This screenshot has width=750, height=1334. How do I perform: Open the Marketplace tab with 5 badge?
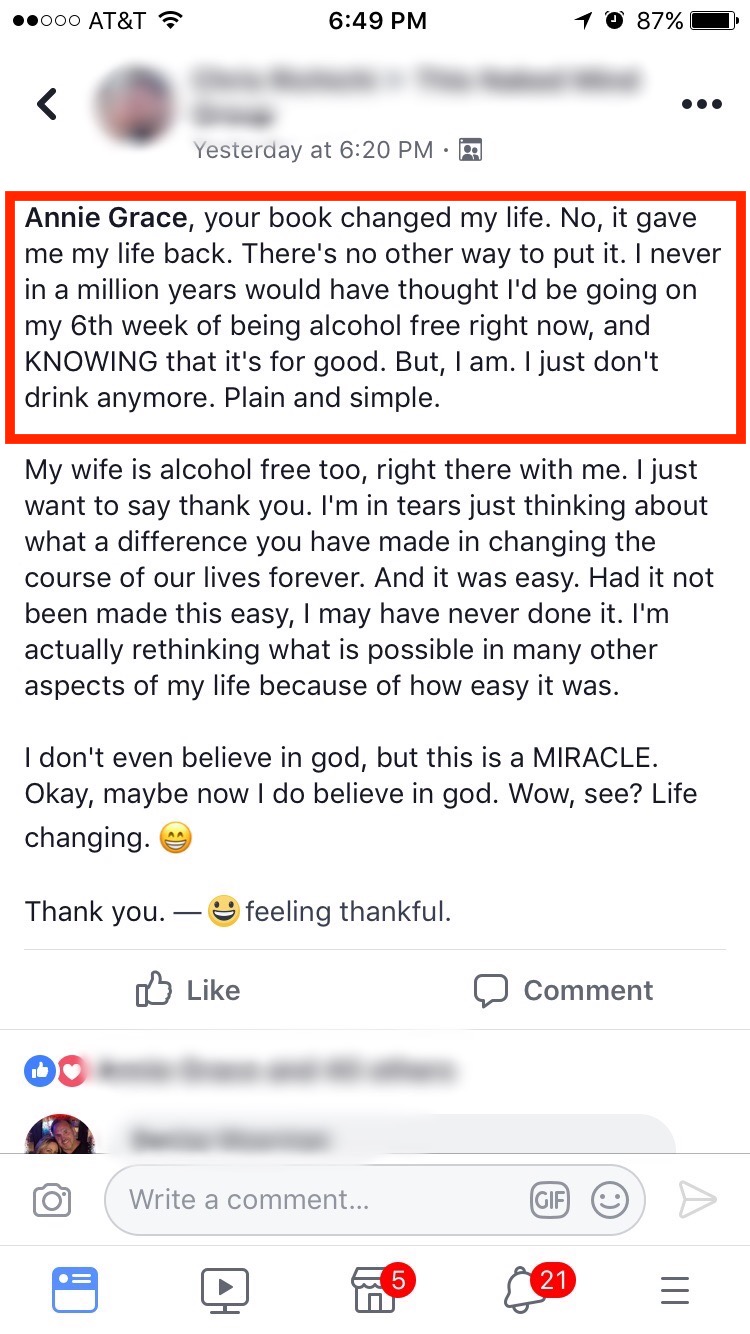[376, 1289]
